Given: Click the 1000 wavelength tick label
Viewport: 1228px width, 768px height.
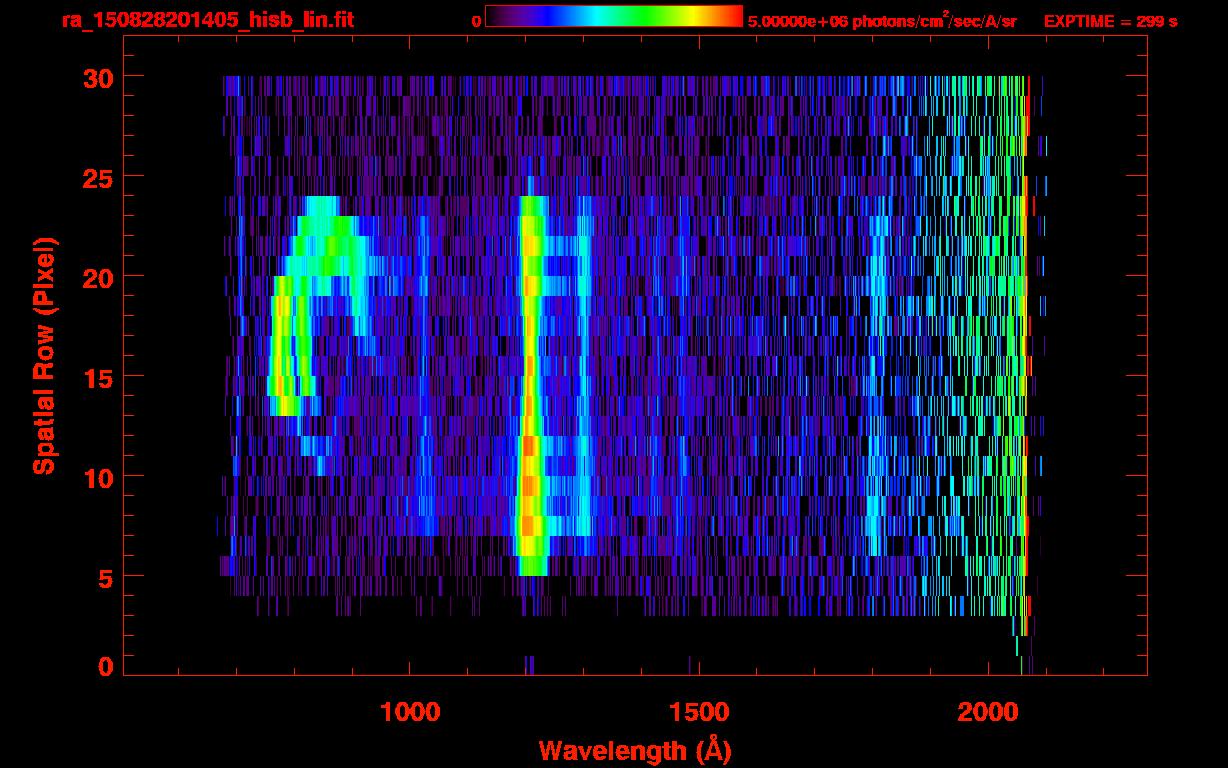Looking at the screenshot, I should [x=410, y=712].
